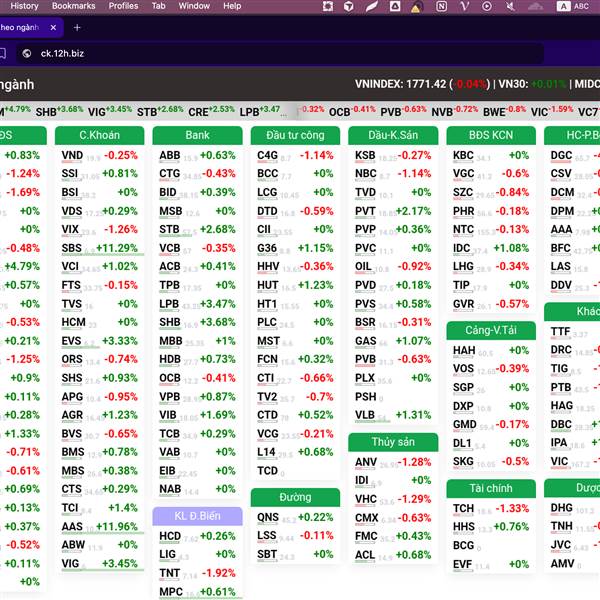Open the TCB stock in Bank column
Screen dimensions: 600x600
[x=170, y=434]
